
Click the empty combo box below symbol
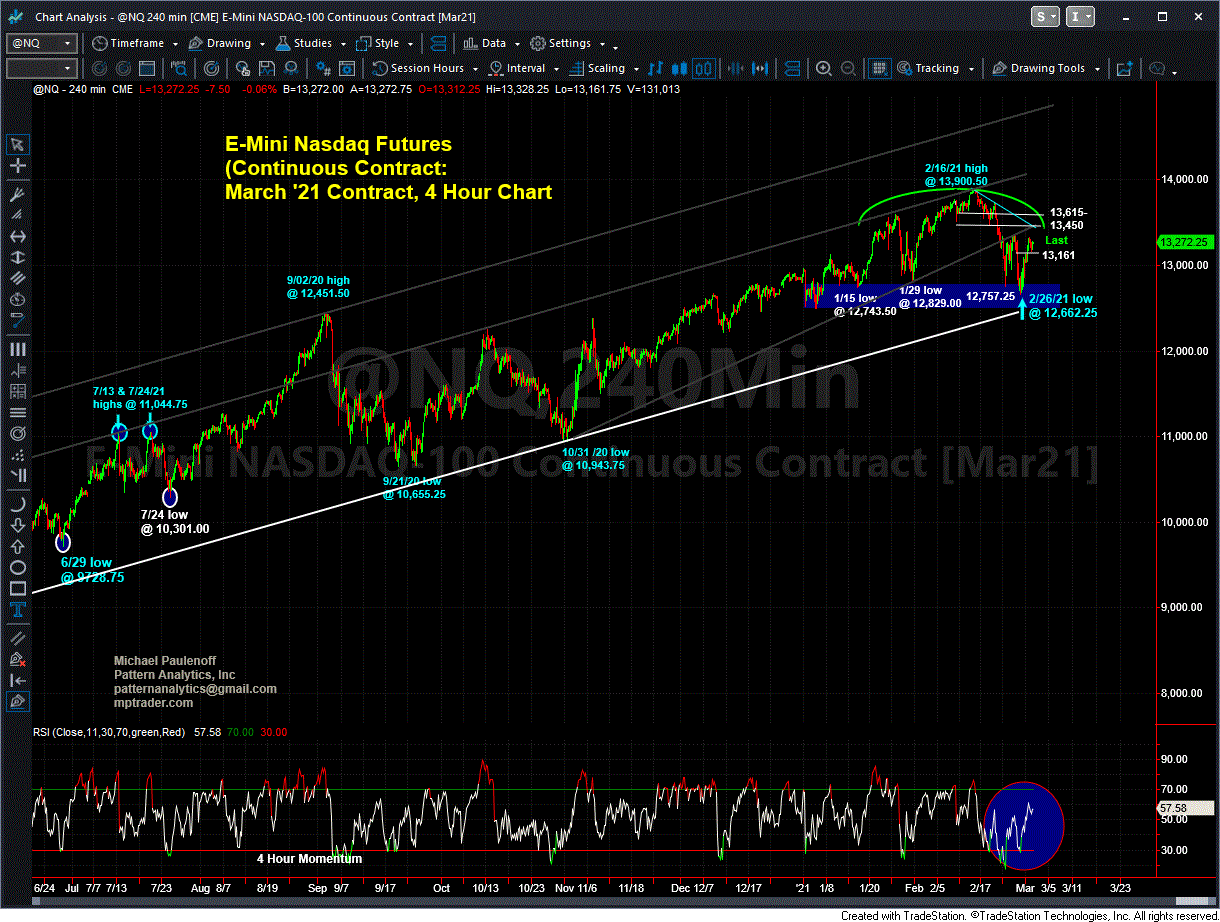[x=41, y=68]
